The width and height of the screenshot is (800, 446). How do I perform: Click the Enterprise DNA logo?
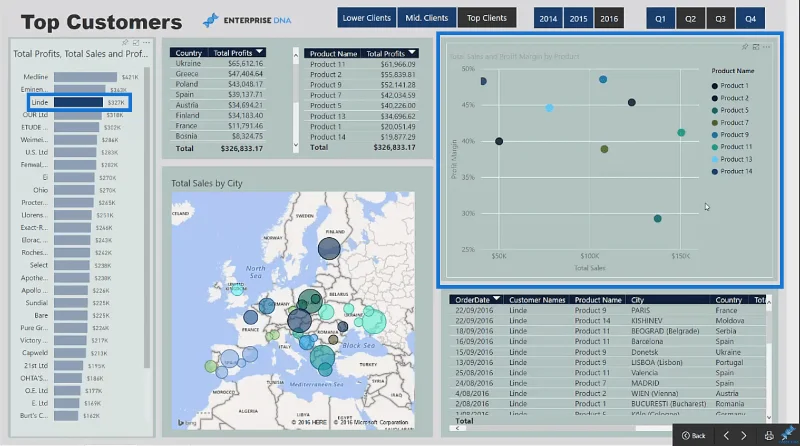tap(247, 20)
